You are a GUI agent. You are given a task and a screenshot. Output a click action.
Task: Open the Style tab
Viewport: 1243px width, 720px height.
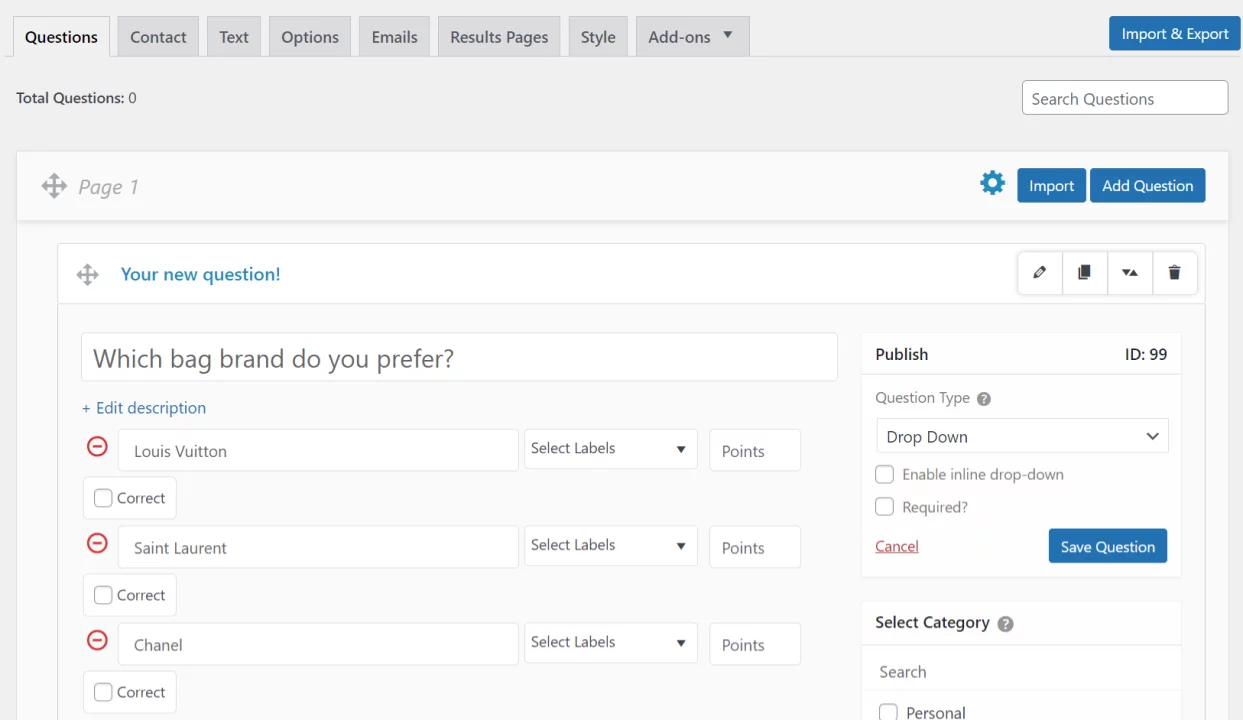click(597, 36)
